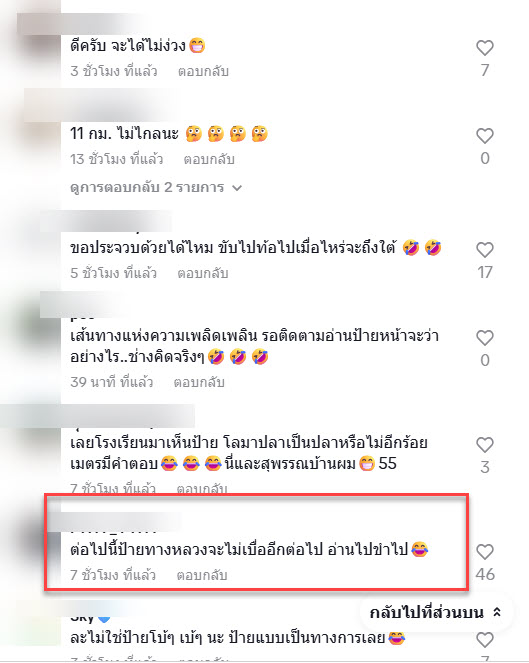Click the blurred username above 'เลยโรงเรียนมาเห็นป้าย'
This screenshot has height=663, width=529.
tap(97, 416)
